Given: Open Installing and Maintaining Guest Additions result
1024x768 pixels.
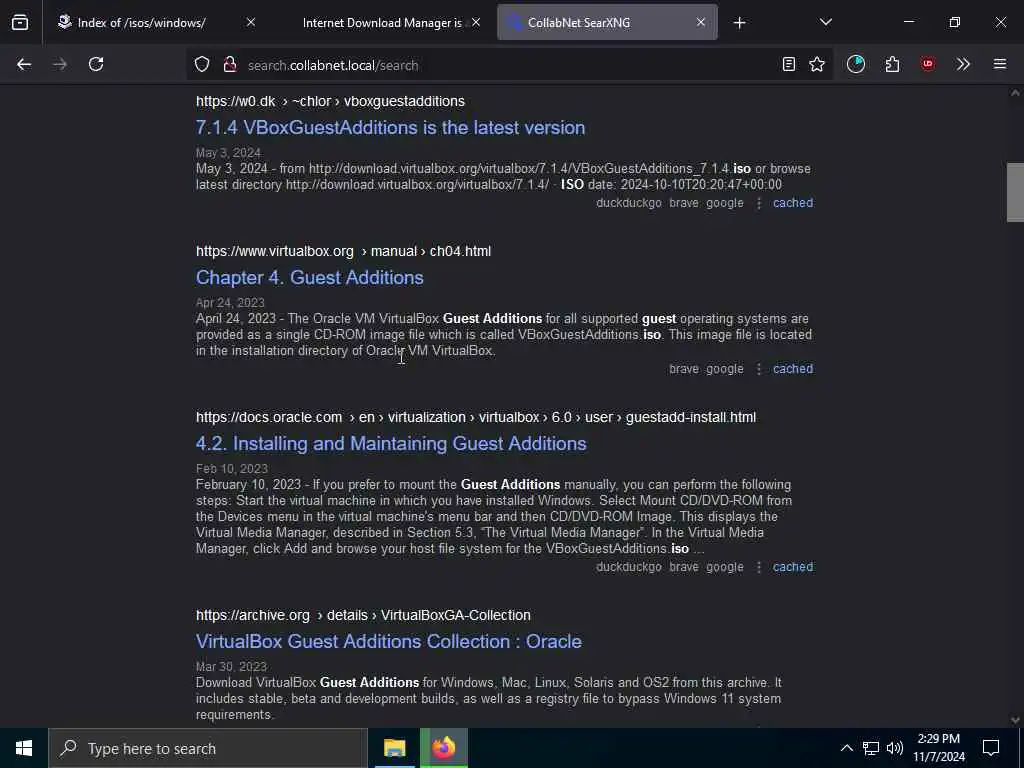Looking at the screenshot, I should (391, 443).
